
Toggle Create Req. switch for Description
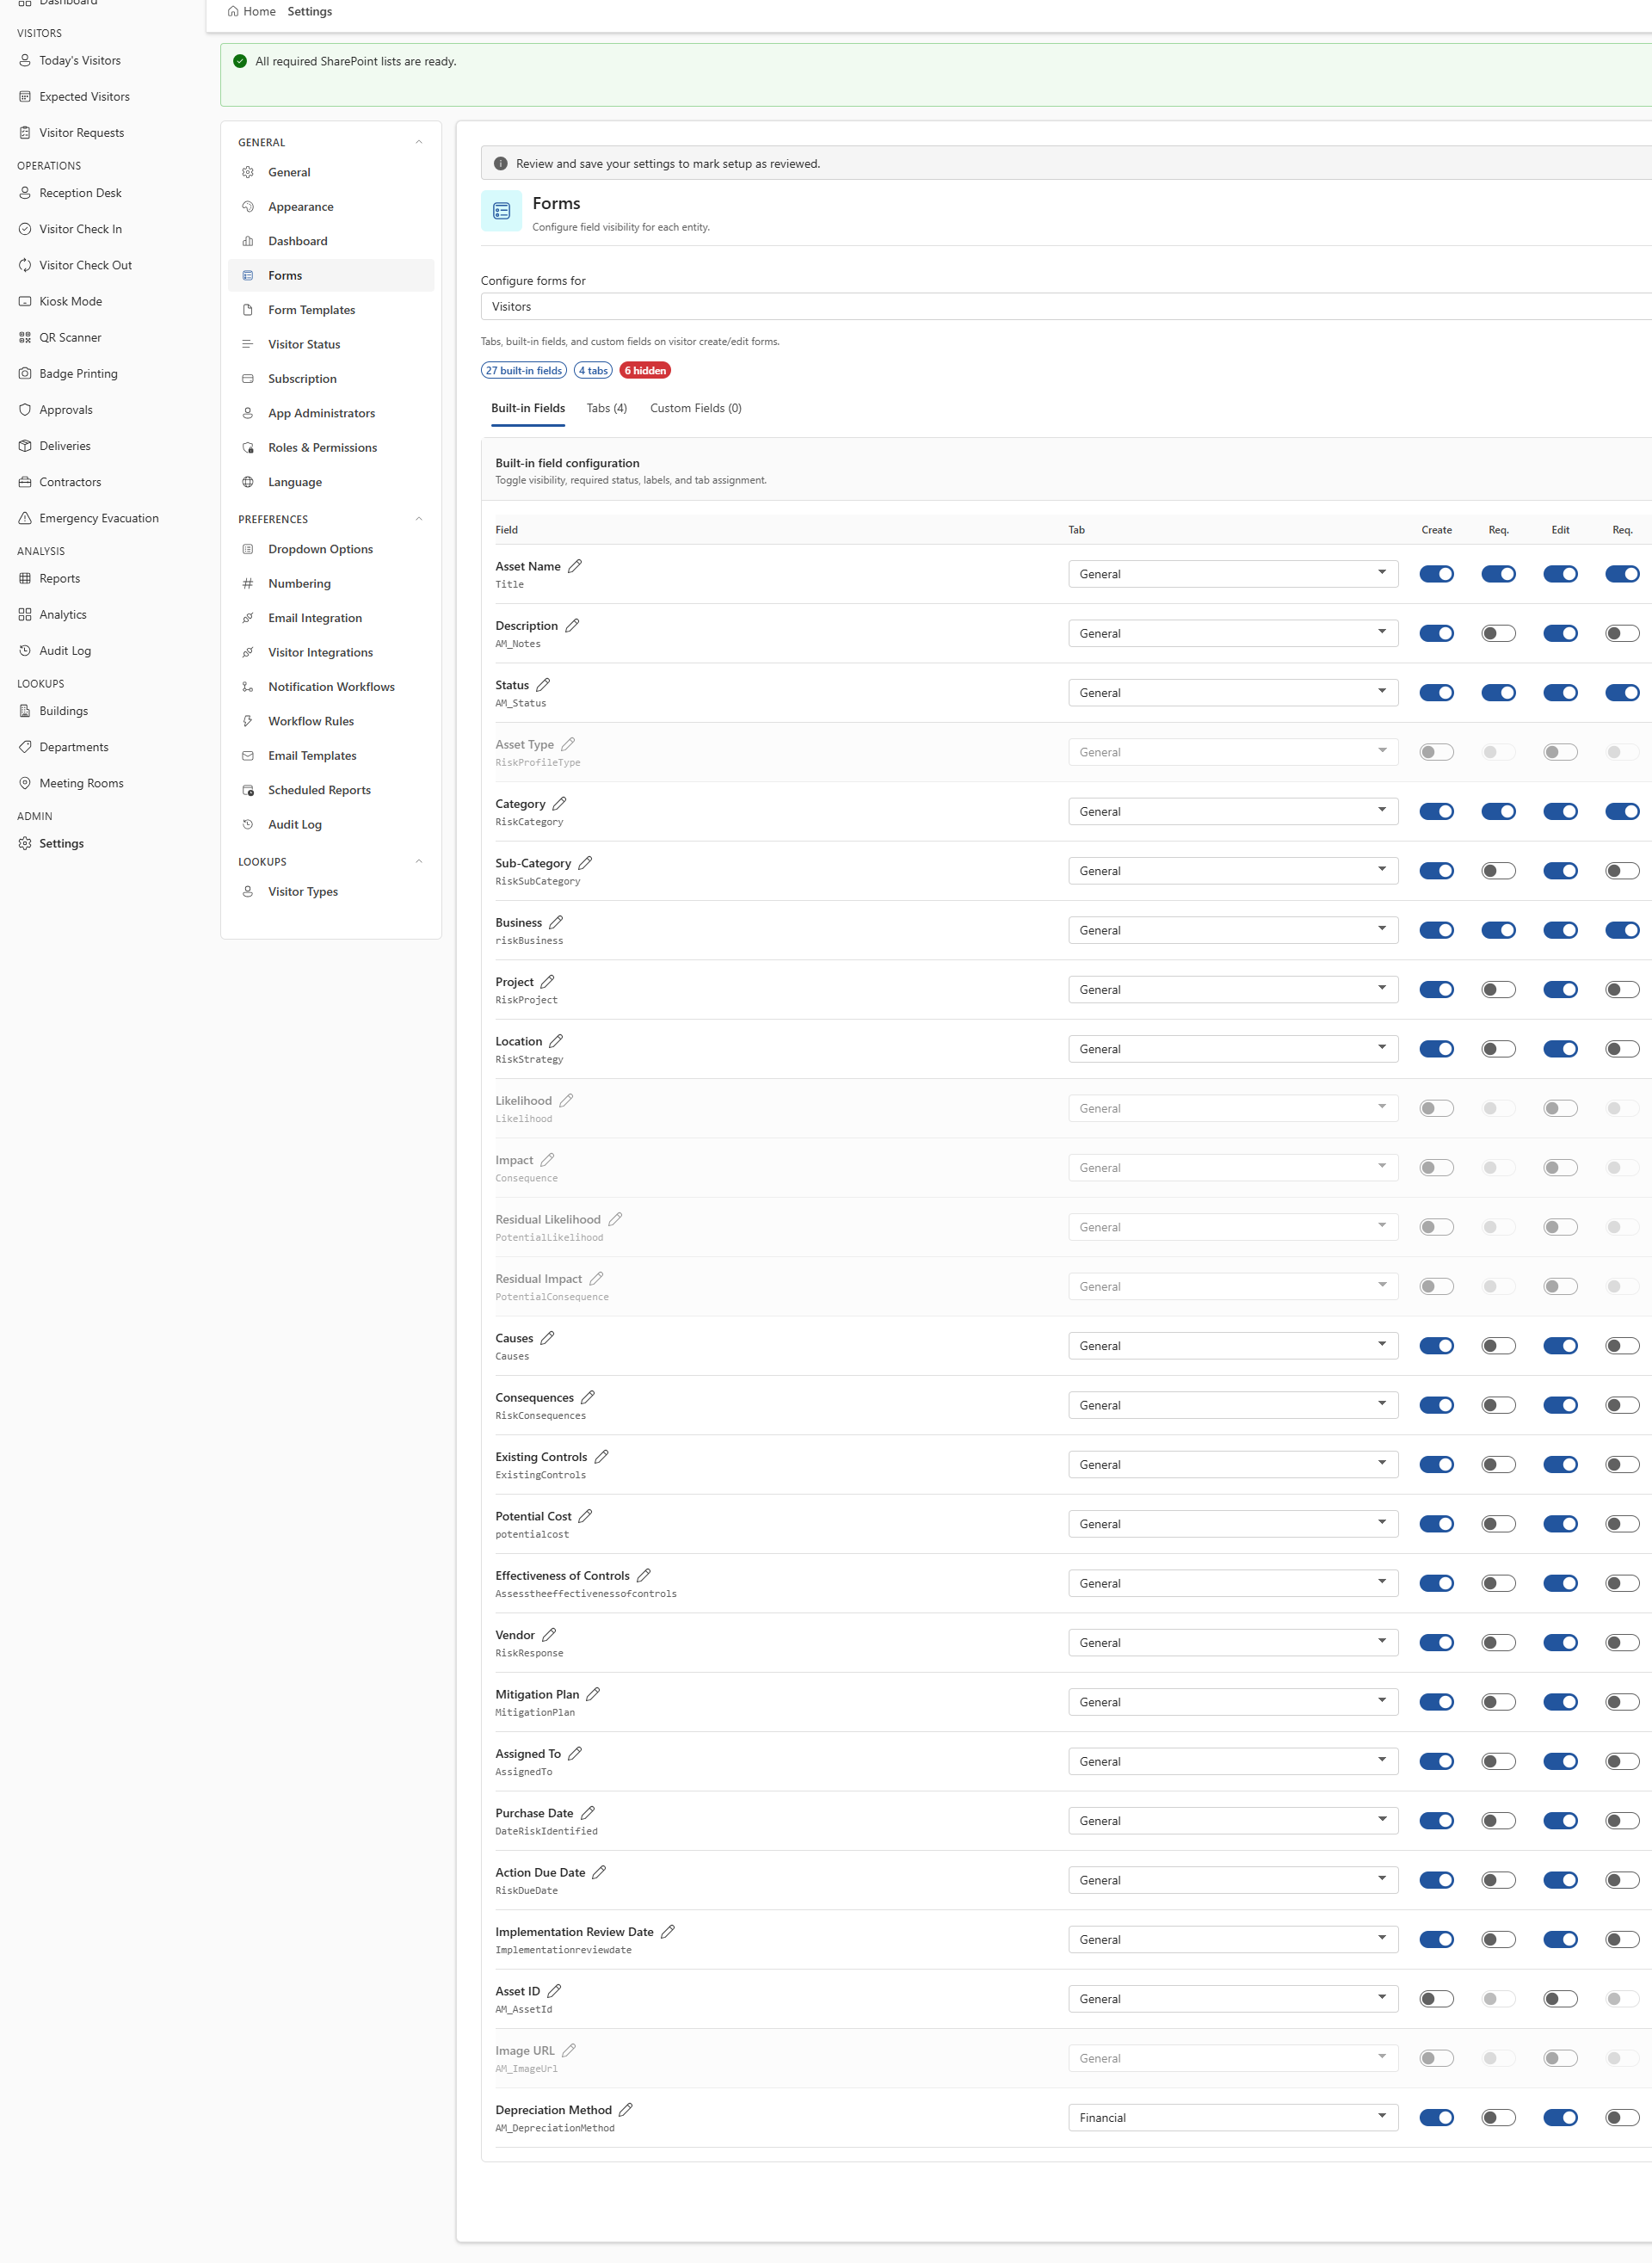[x=1498, y=633]
